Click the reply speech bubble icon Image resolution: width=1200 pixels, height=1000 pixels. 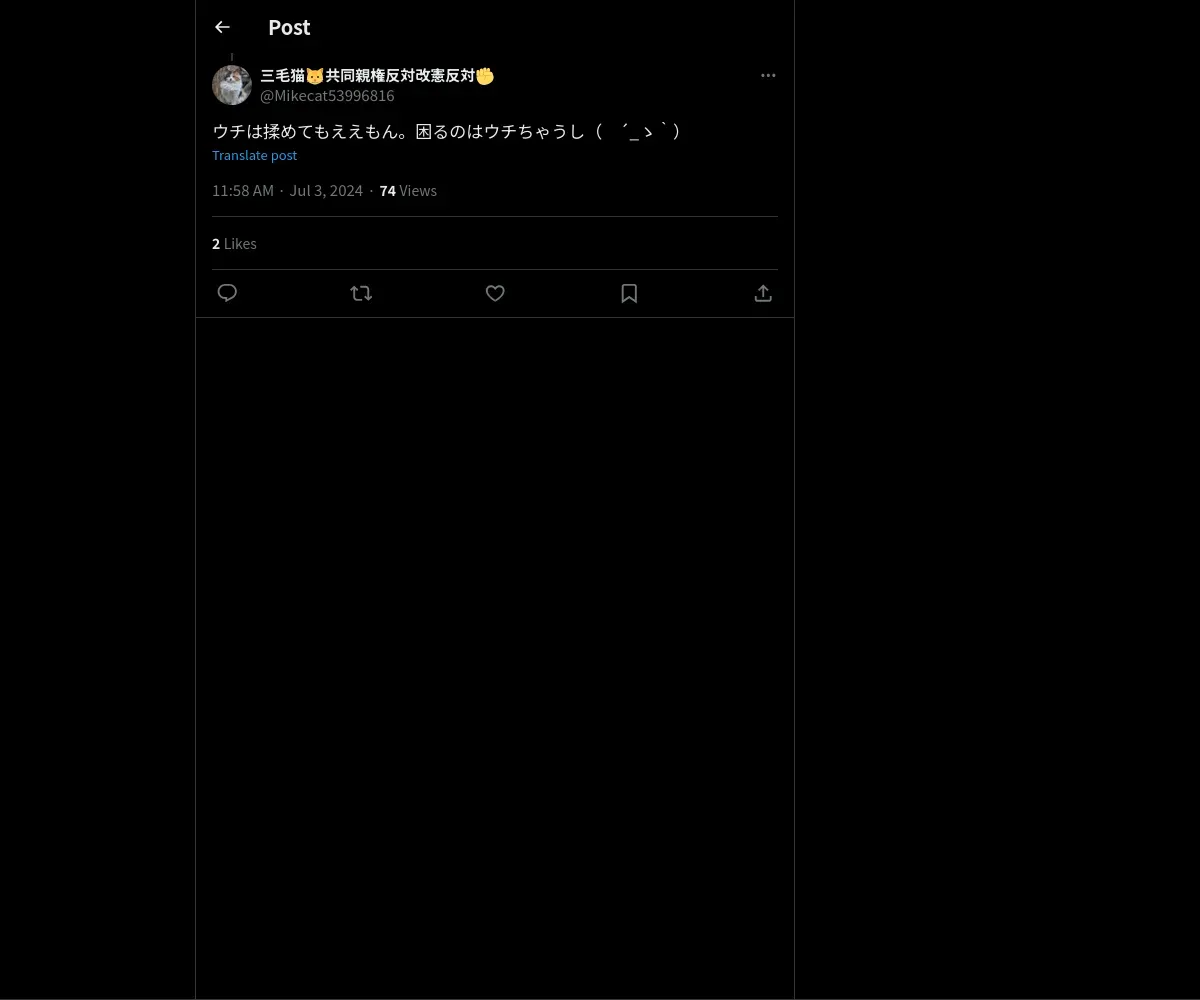(x=227, y=293)
